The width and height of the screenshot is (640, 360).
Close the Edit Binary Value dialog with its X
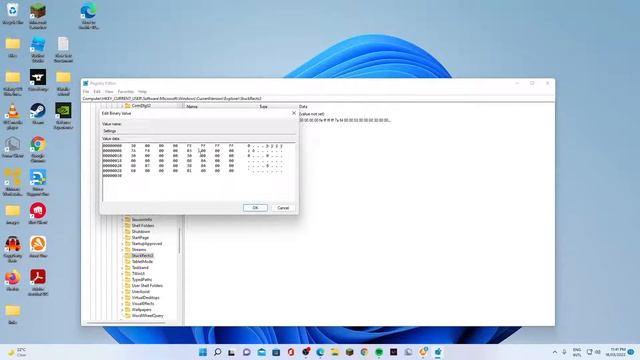tap(293, 113)
